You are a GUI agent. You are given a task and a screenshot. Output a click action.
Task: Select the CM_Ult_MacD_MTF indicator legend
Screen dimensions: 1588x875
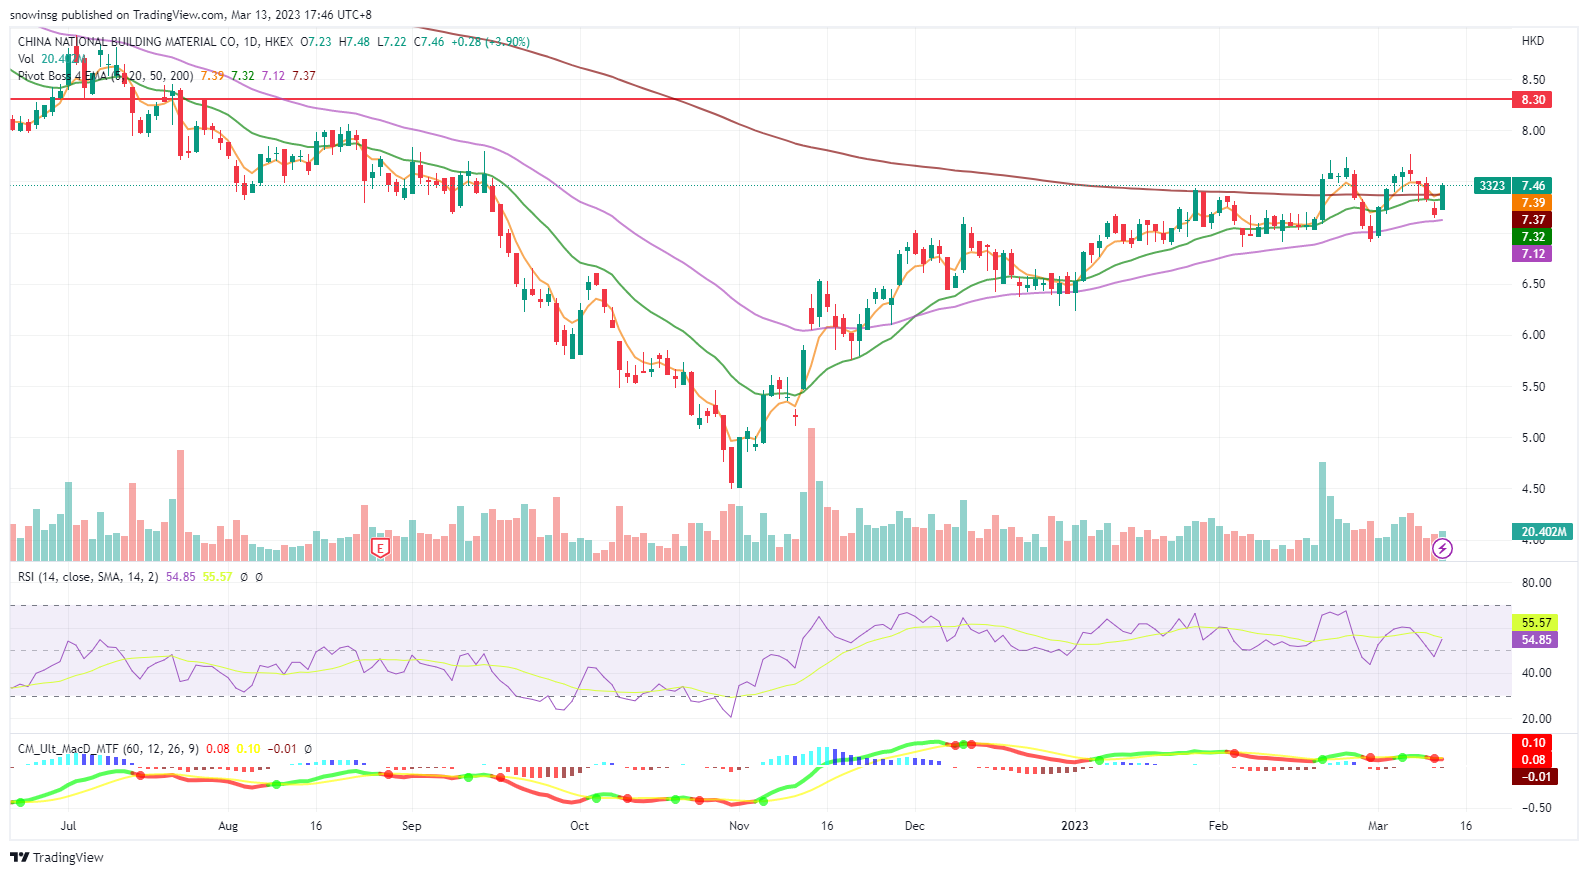(x=108, y=749)
